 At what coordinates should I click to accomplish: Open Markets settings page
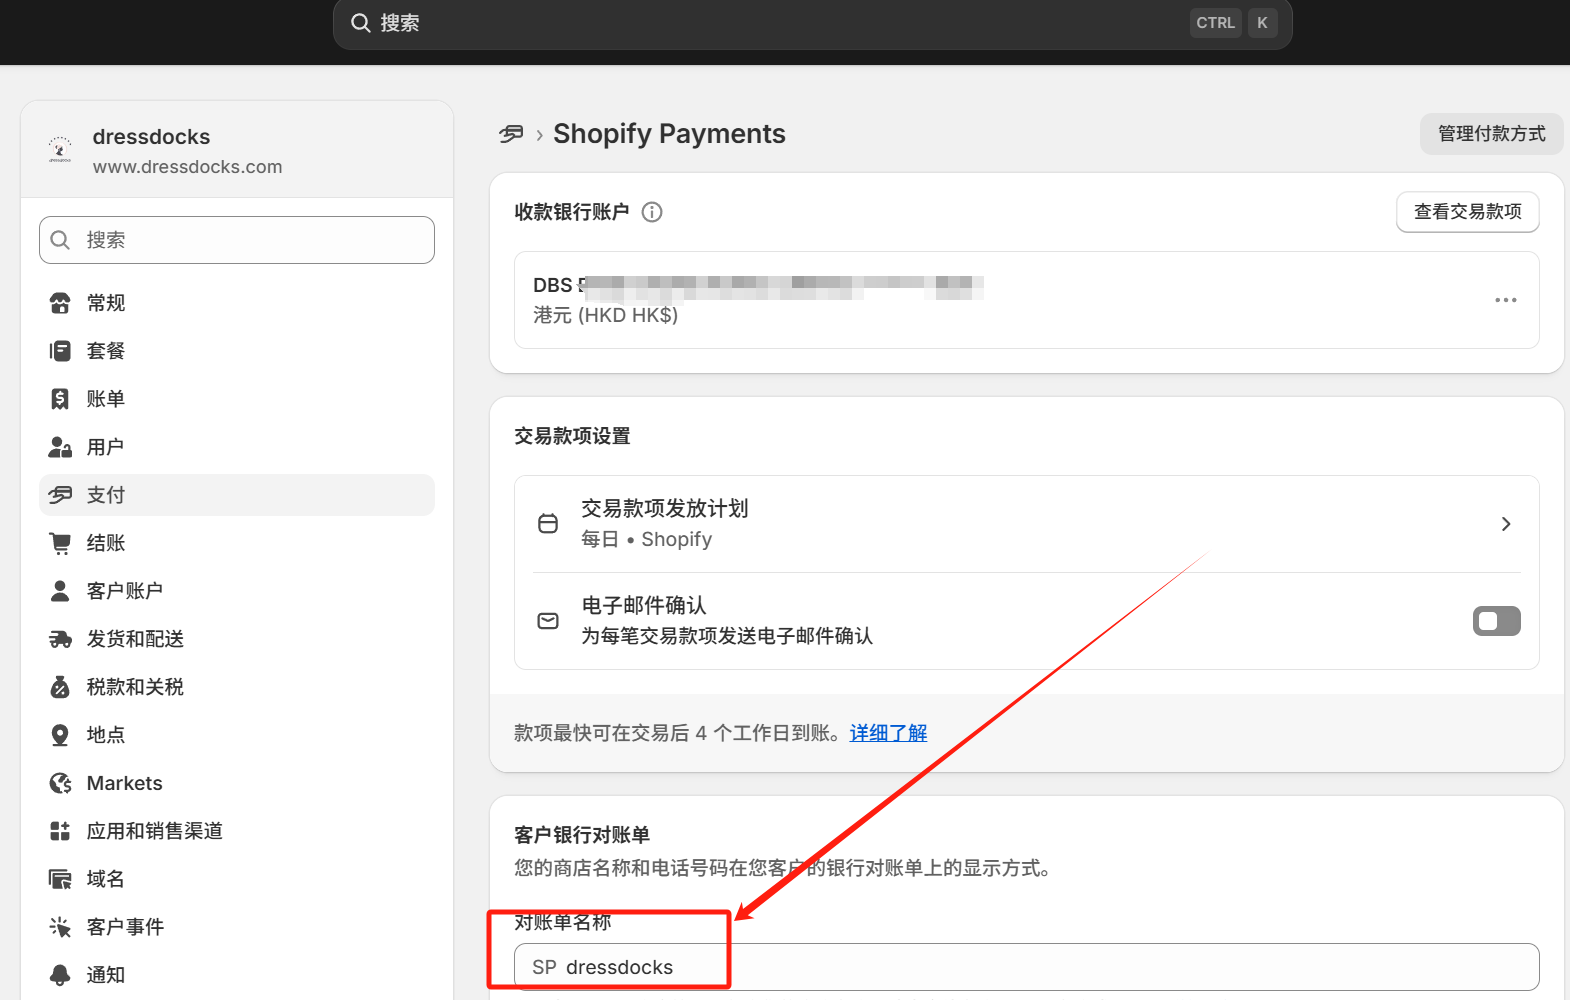click(x=237, y=783)
